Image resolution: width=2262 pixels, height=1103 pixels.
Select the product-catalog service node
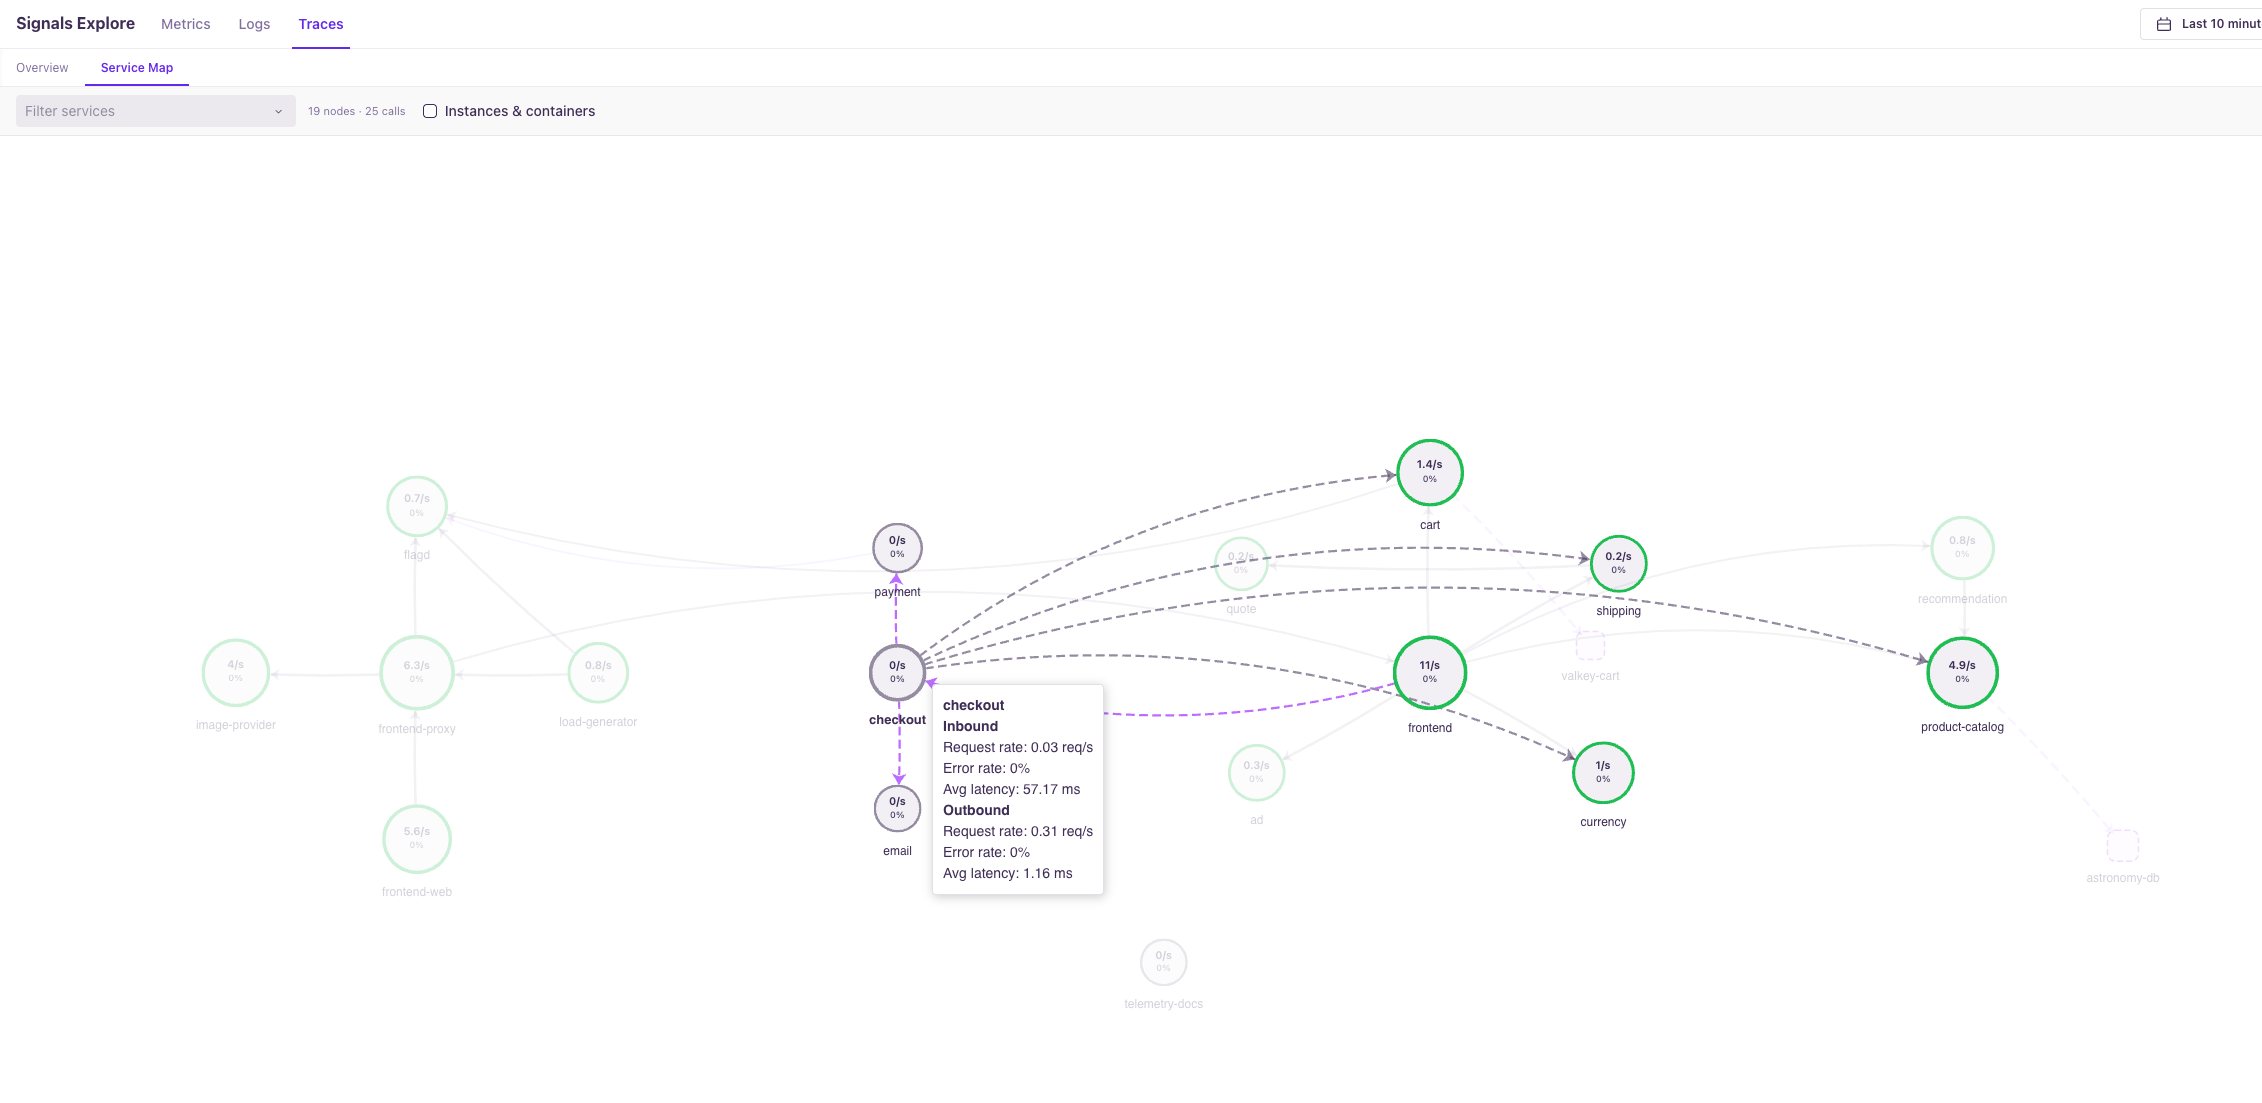[1962, 672]
